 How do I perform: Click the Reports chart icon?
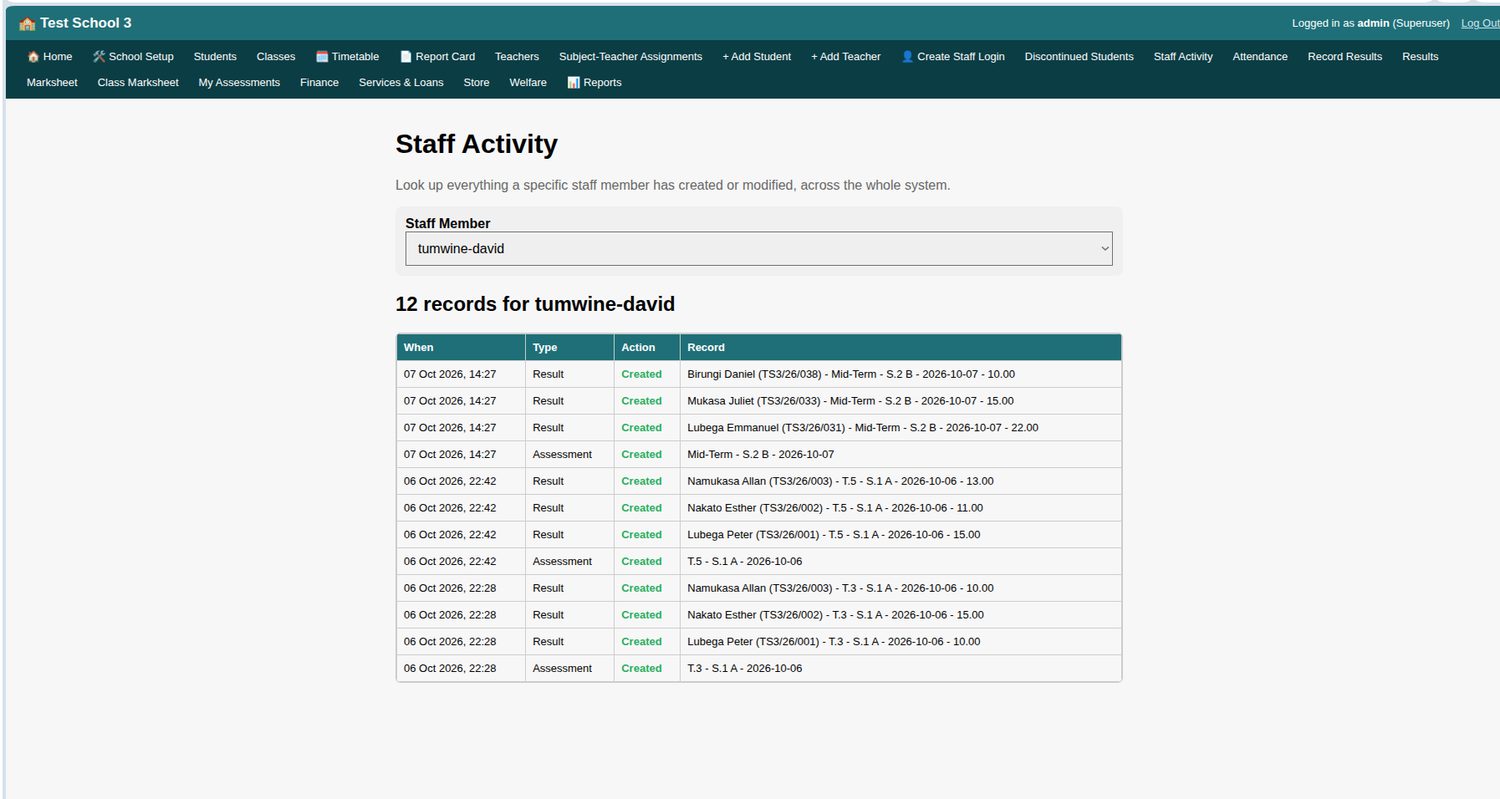click(x=573, y=83)
